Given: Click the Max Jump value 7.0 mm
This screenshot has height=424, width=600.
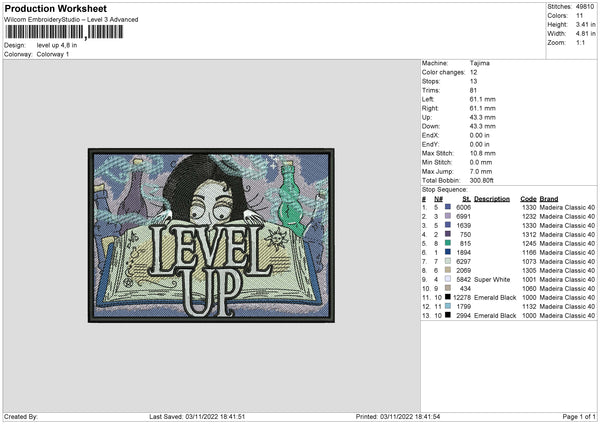Looking at the screenshot, I should coord(481,171).
